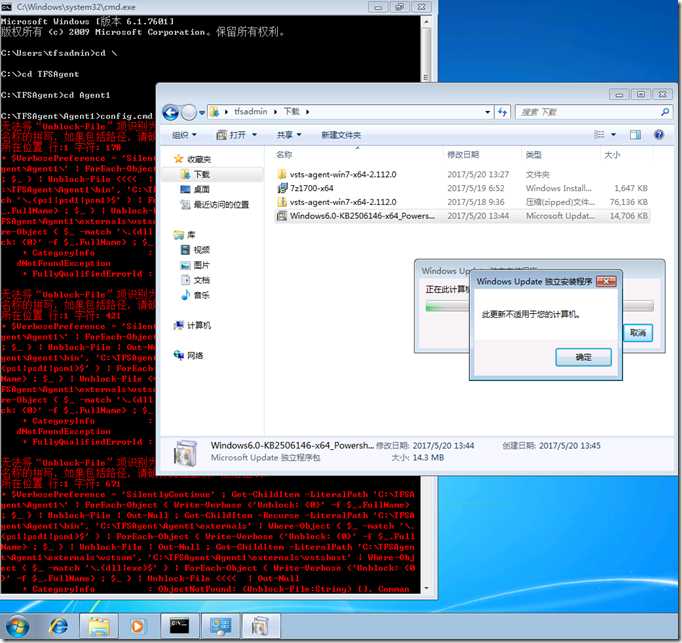Expand the view options dropdown arrow
Screen dimensions: 682x643
[x=614, y=135]
